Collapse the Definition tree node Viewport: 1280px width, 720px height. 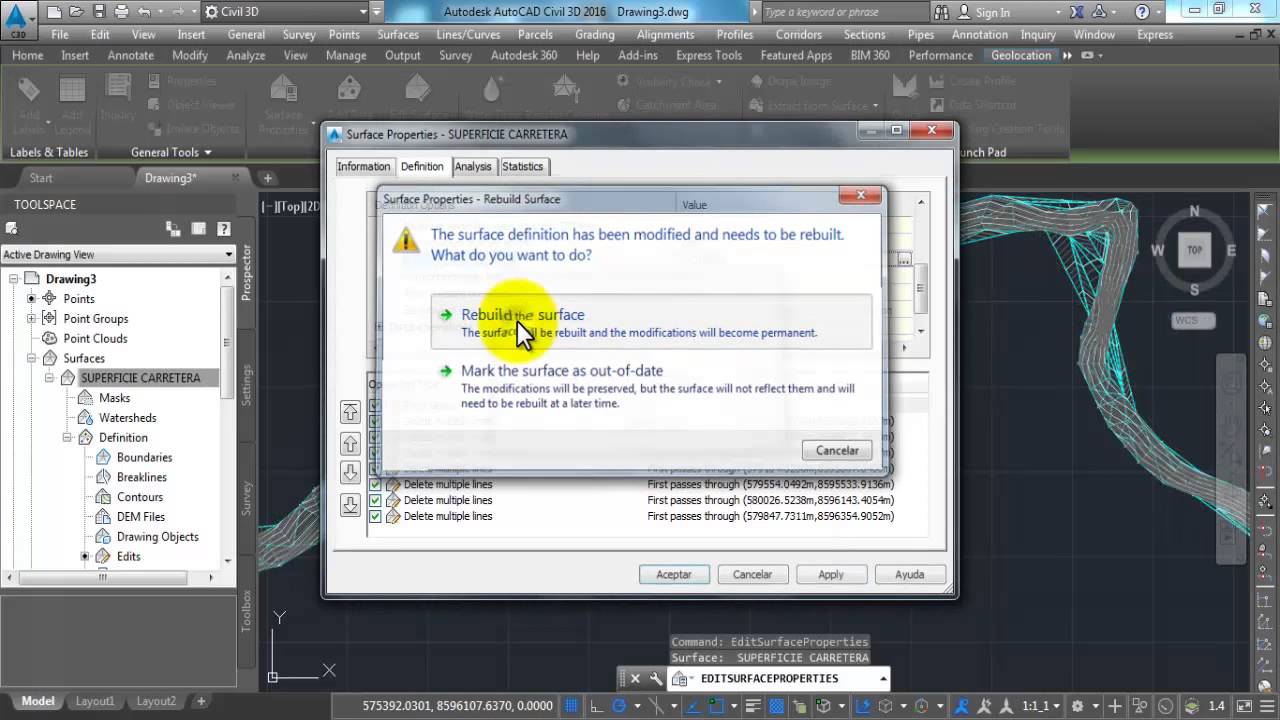point(67,437)
